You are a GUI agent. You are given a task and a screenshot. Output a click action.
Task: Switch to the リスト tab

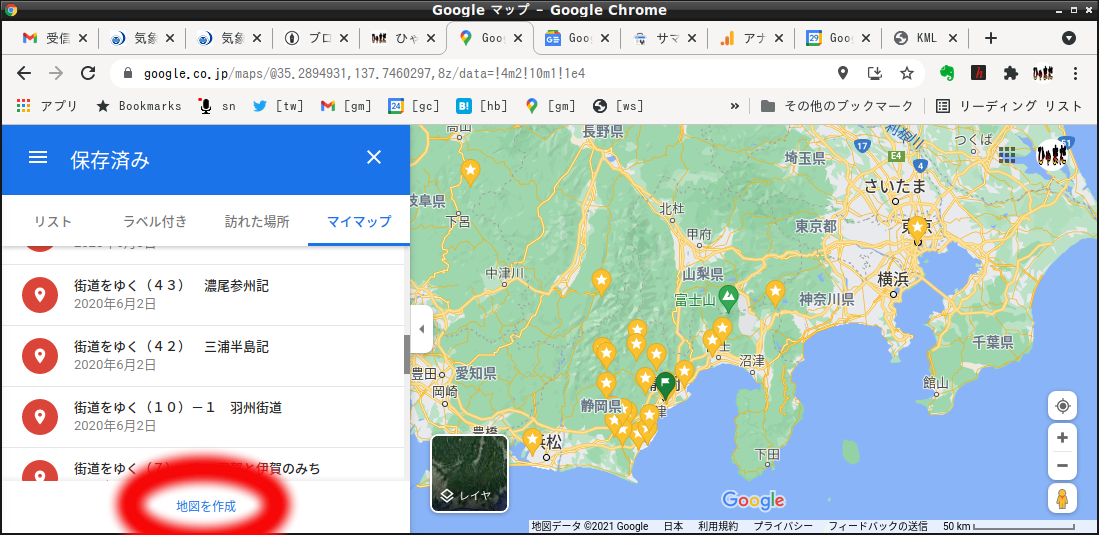pyautogui.click(x=53, y=222)
